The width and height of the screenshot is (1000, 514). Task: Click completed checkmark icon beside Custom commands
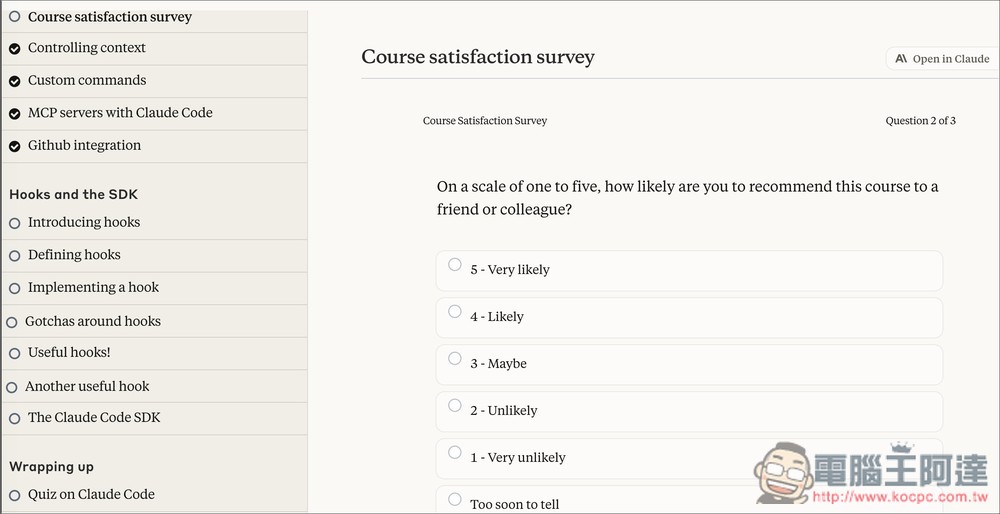pyautogui.click(x=14, y=81)
